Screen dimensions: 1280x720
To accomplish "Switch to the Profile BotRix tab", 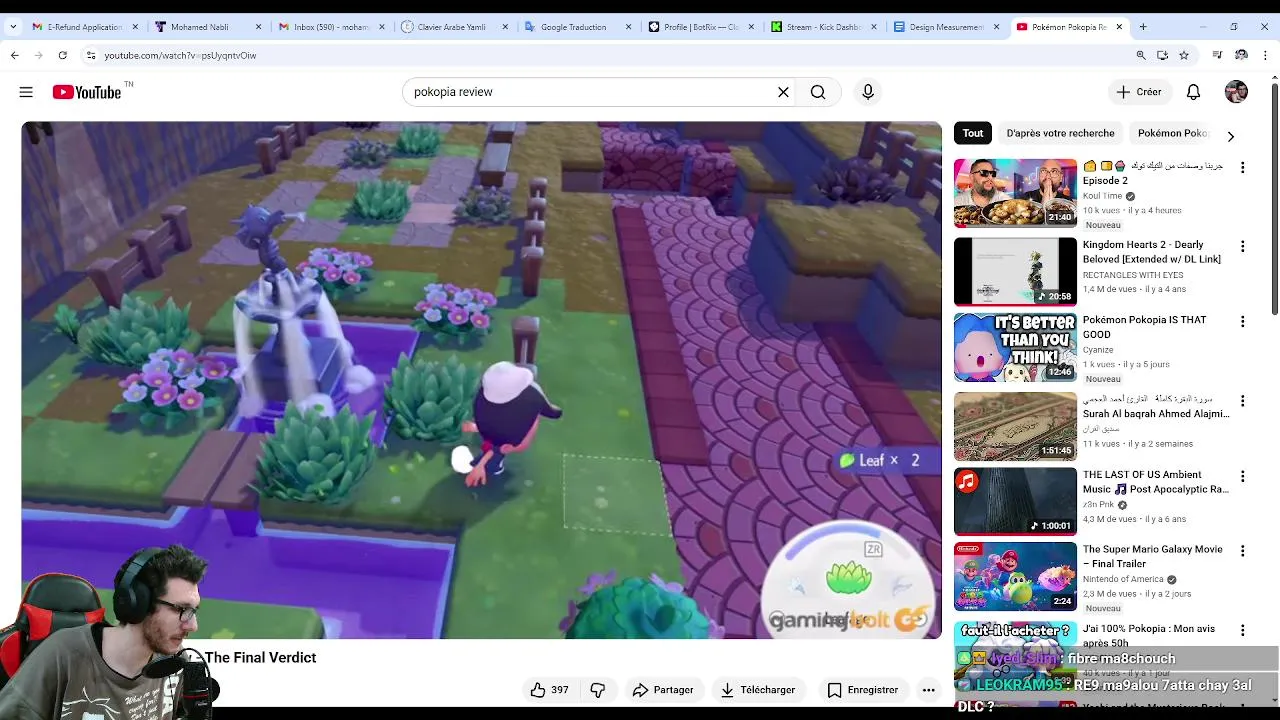I will (x=700, y=27).
